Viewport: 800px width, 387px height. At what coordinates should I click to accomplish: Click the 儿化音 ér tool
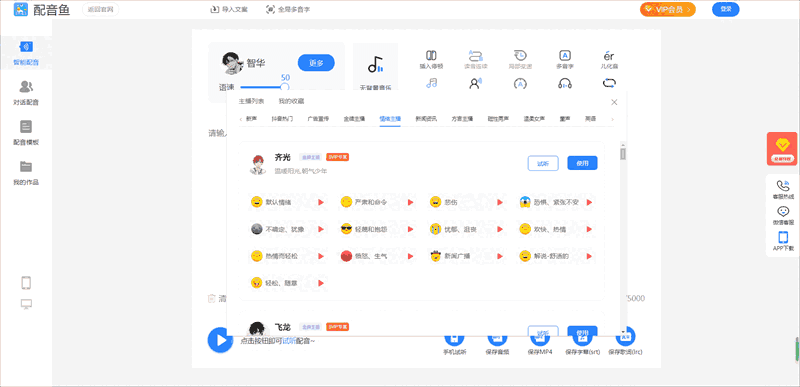pyautogui.click(x=609, y=60)
